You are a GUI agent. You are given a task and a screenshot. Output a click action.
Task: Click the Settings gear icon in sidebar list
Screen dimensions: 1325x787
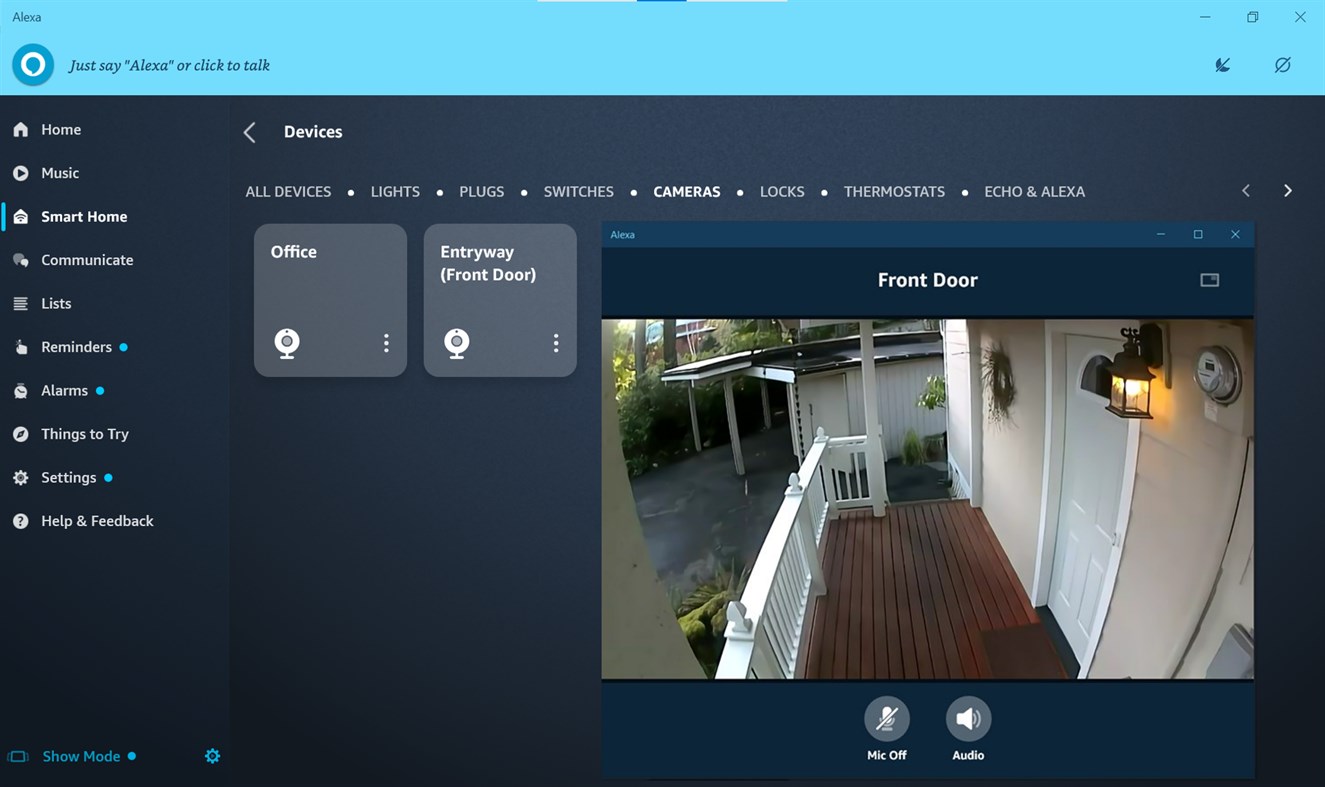[20, 478]
